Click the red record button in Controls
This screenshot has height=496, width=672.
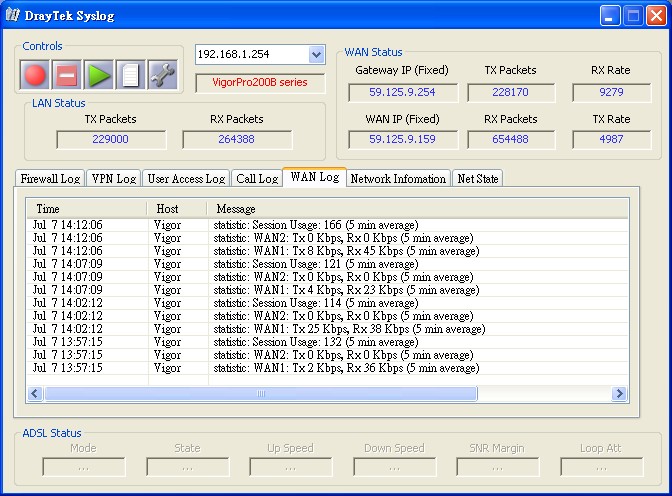point(35,75)
